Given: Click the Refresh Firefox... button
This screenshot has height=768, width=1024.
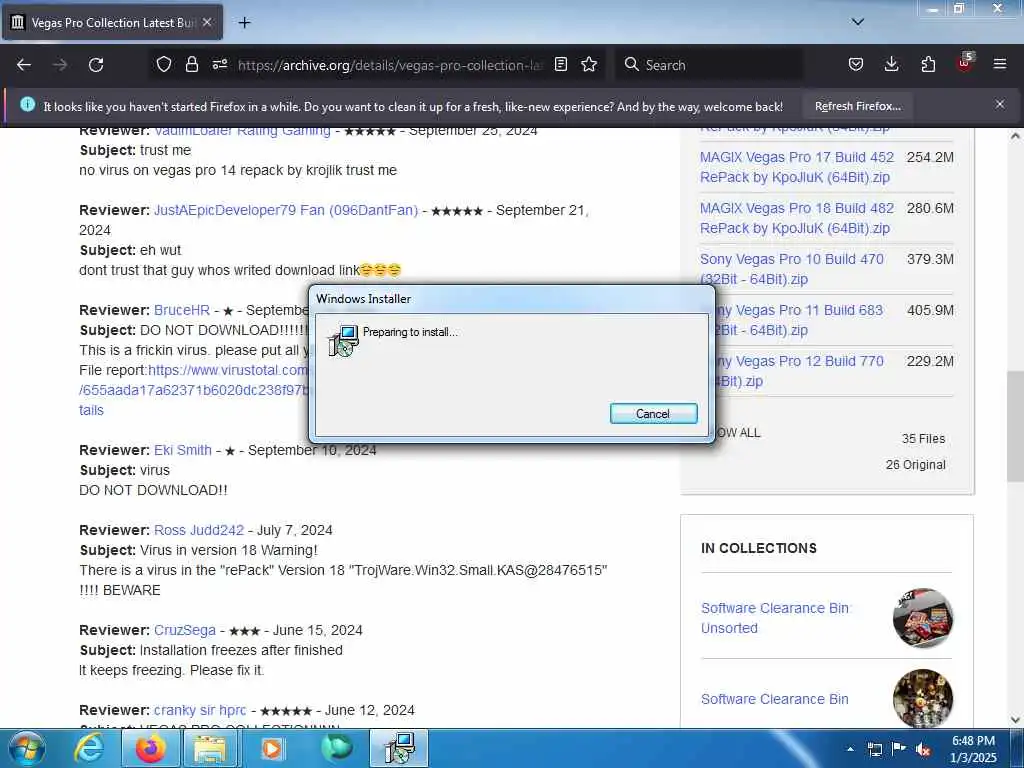Looking at the screenshot, I should click(857, 106).
